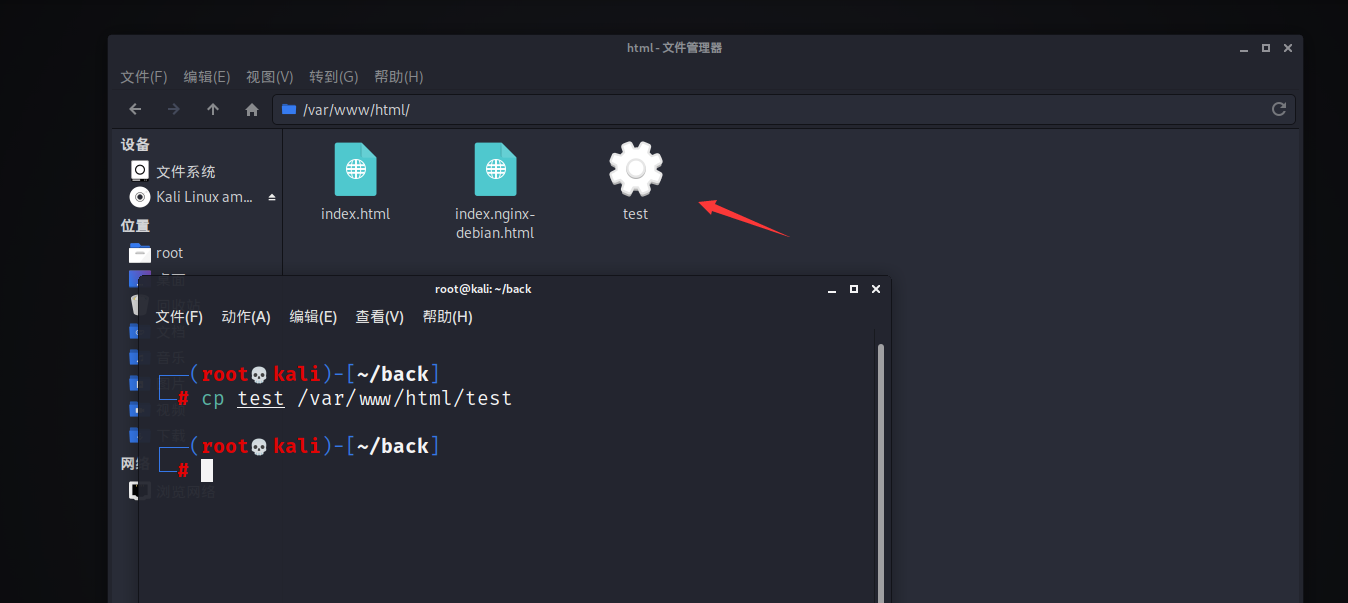This screenshot has height=603, width=1348.
Task: Eject the Kali Linux volume
Action: tap(271, 197)
